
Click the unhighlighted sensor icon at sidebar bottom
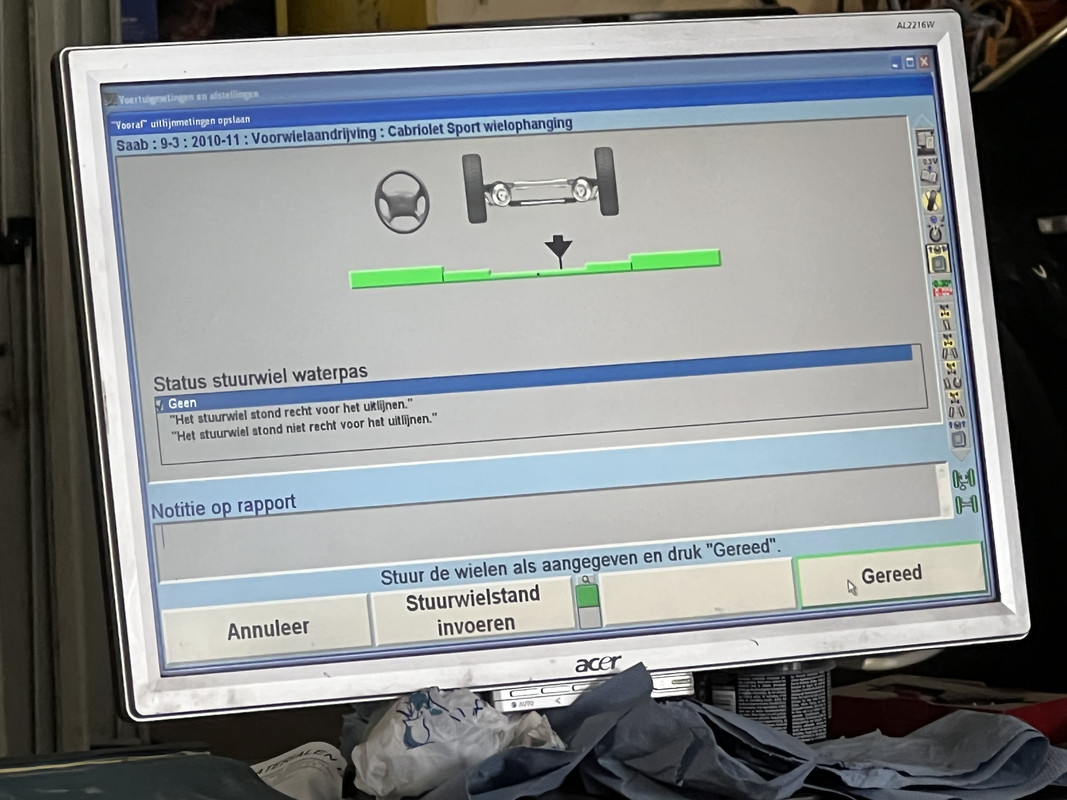(x=958, y=435)
